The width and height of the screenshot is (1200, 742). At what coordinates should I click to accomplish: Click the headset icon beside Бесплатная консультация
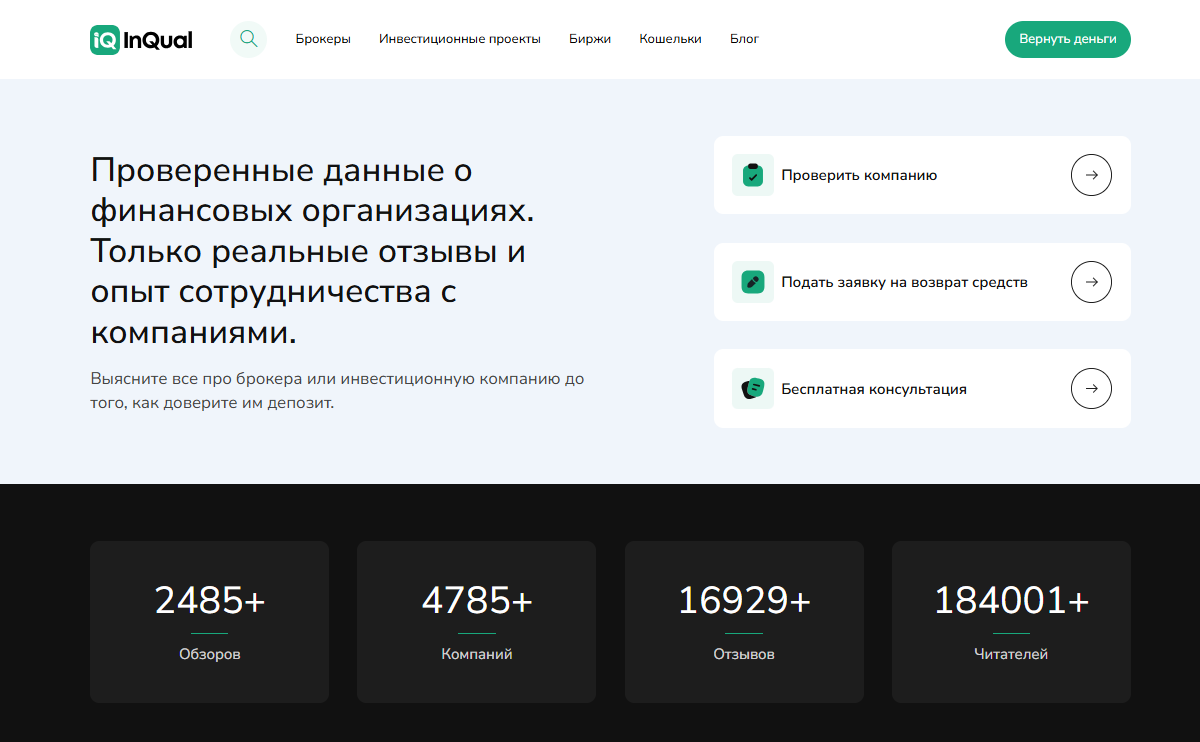point(752,388)
